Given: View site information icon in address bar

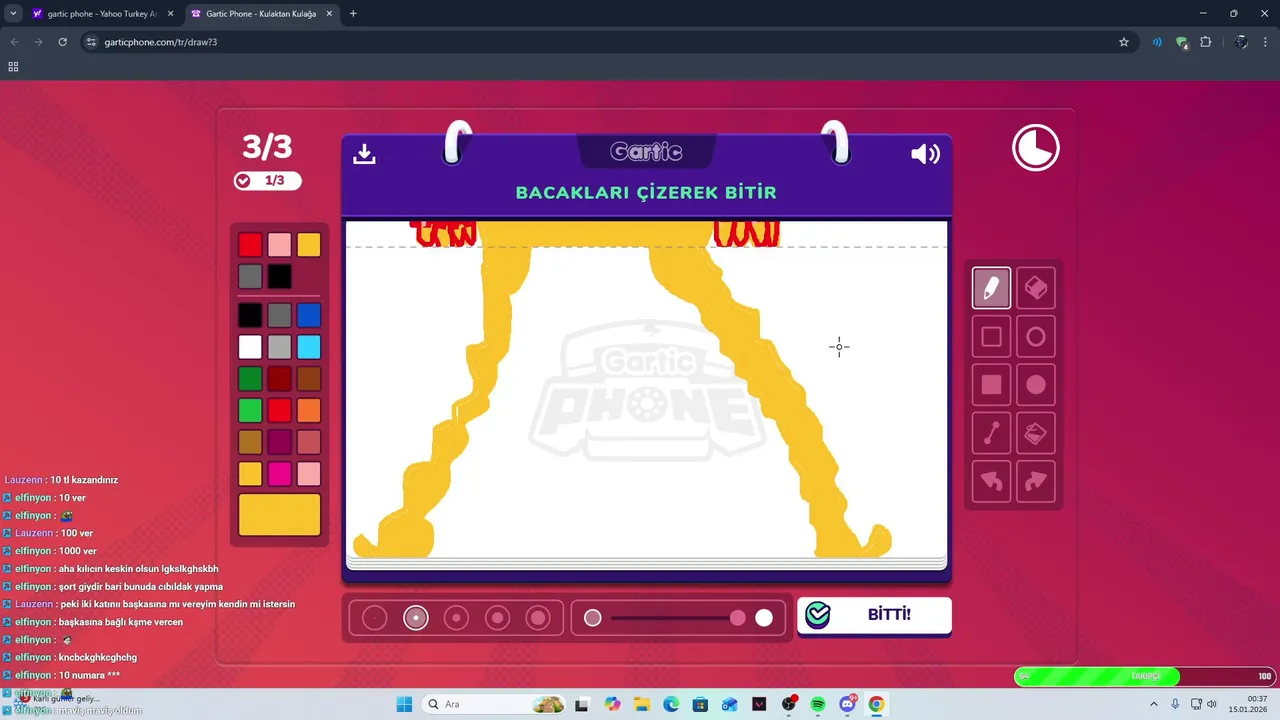Looking at the screenshot, I should click(91, 42).
